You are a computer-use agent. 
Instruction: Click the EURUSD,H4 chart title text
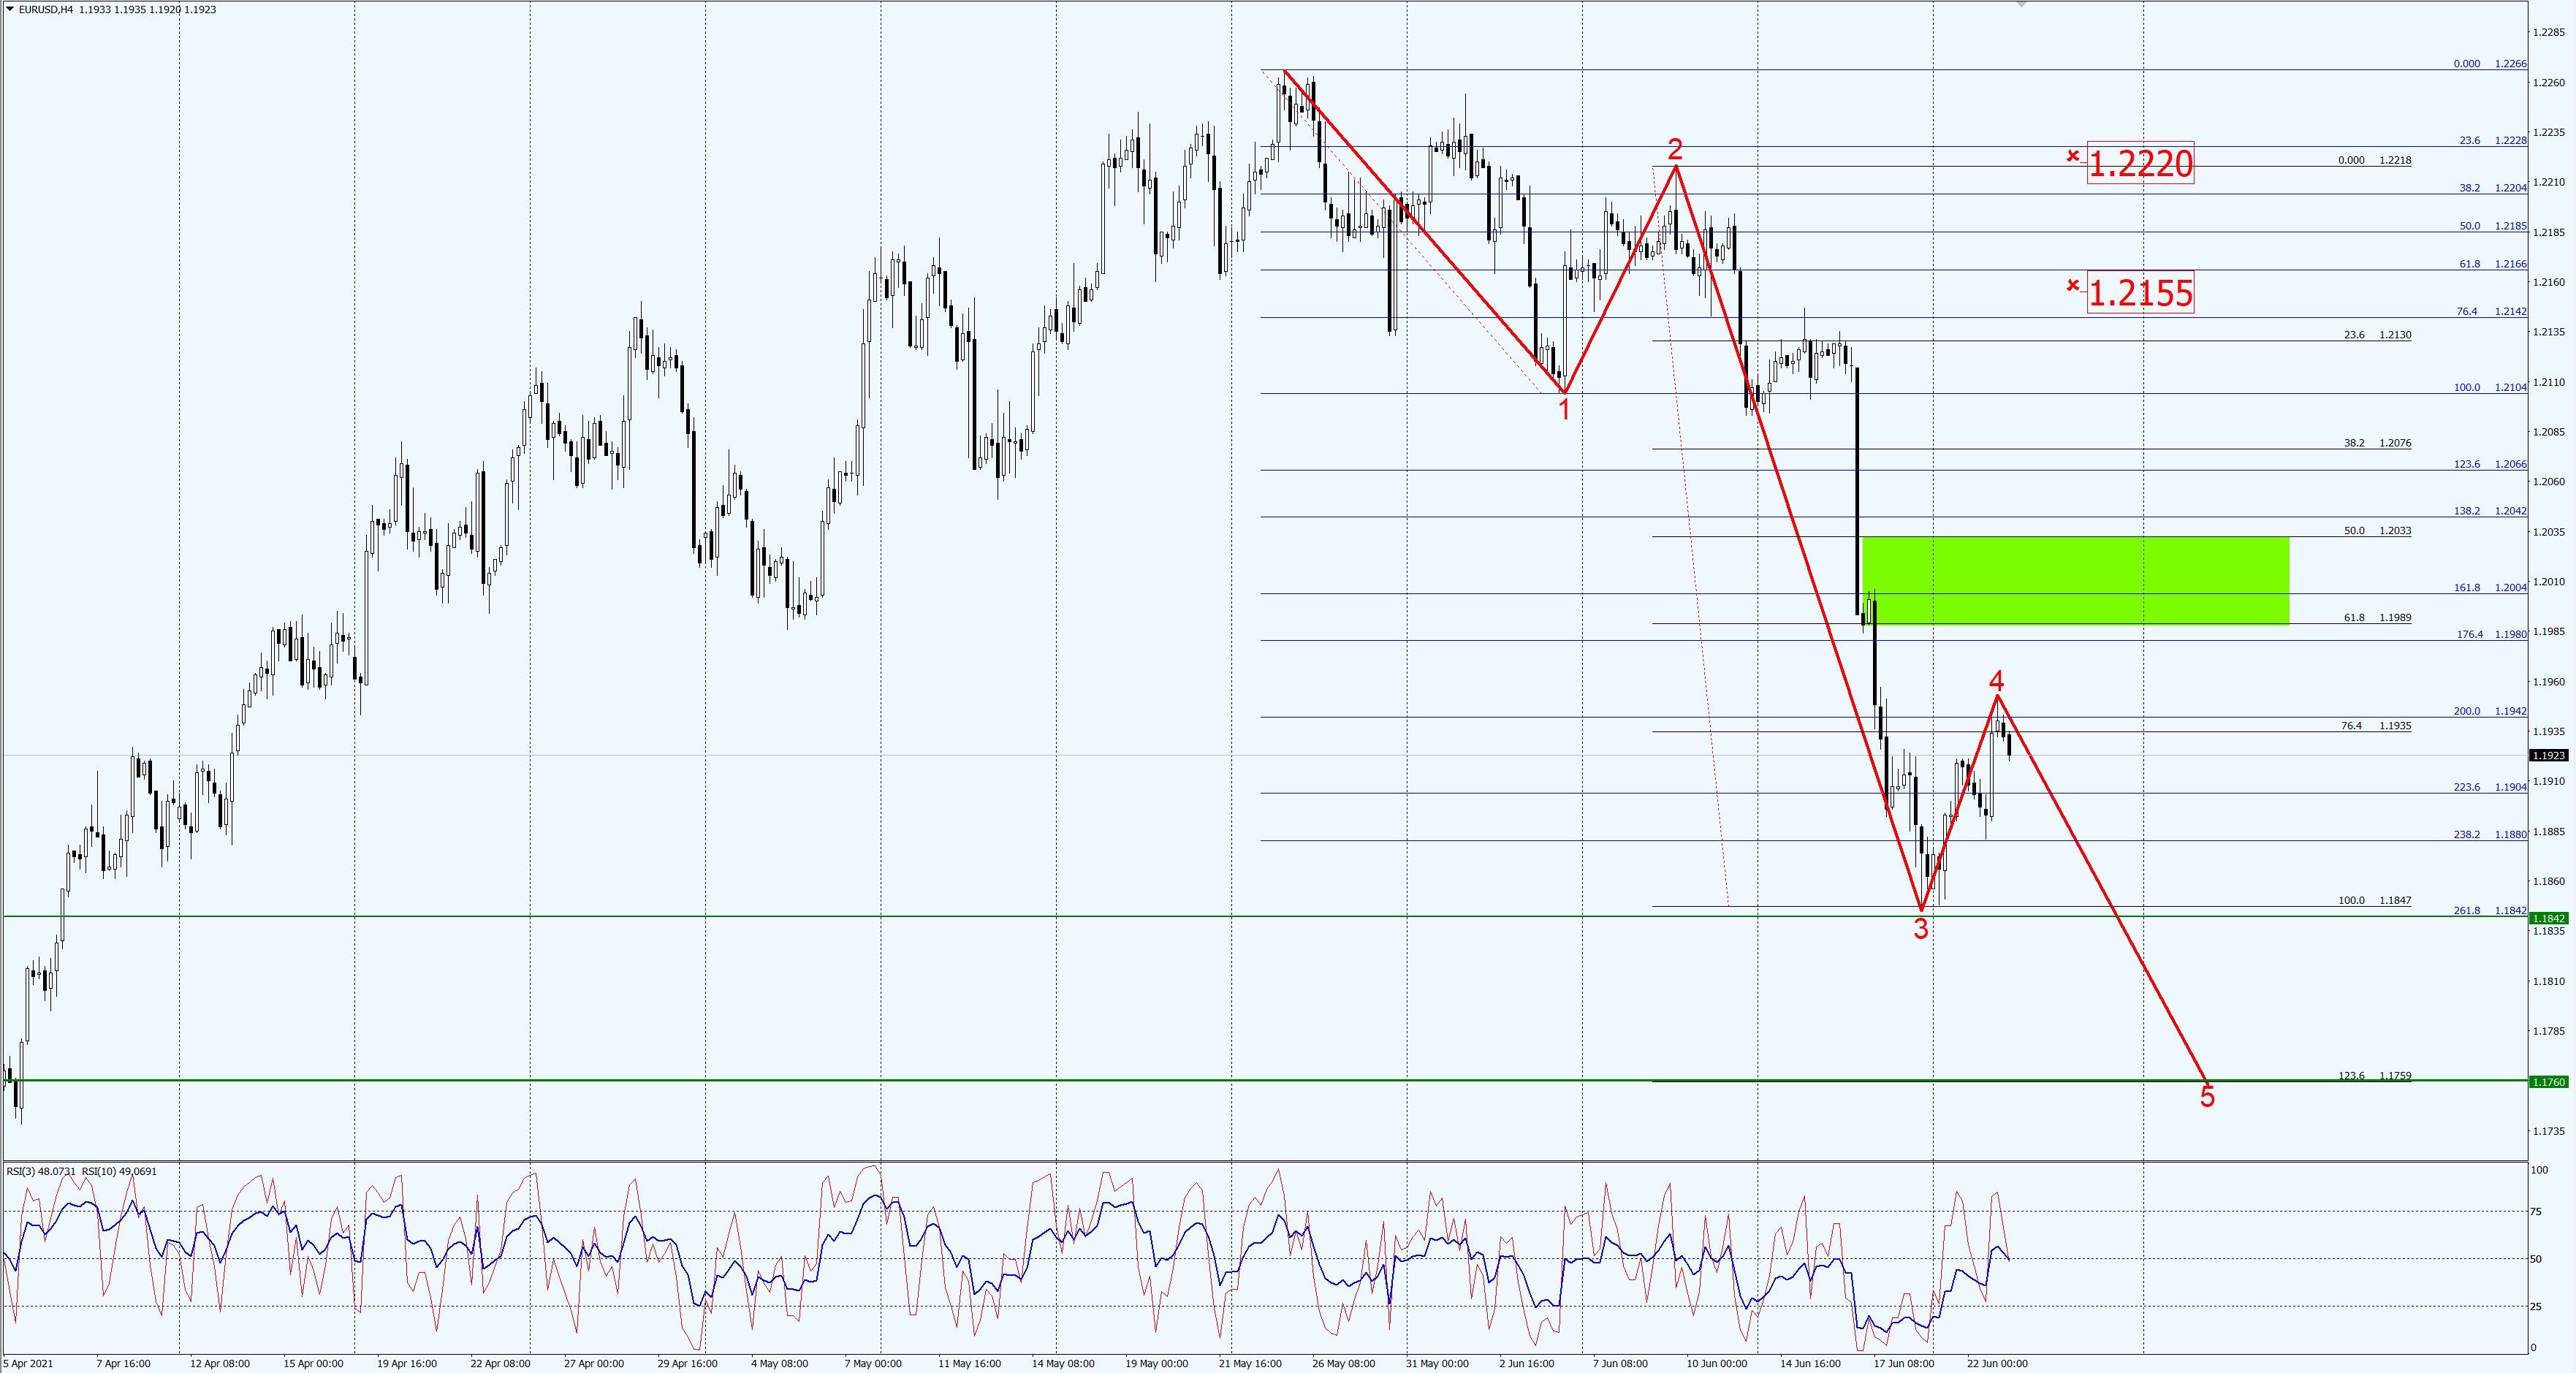click(x=45, y=9)
